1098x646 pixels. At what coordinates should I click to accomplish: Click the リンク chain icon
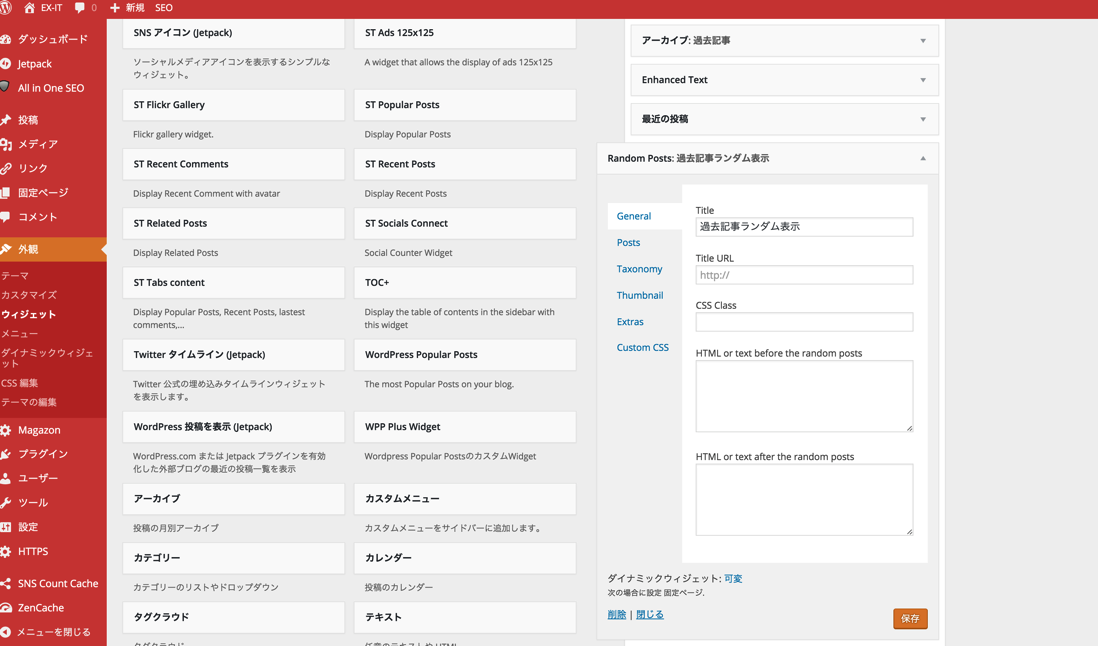[6, 169]
